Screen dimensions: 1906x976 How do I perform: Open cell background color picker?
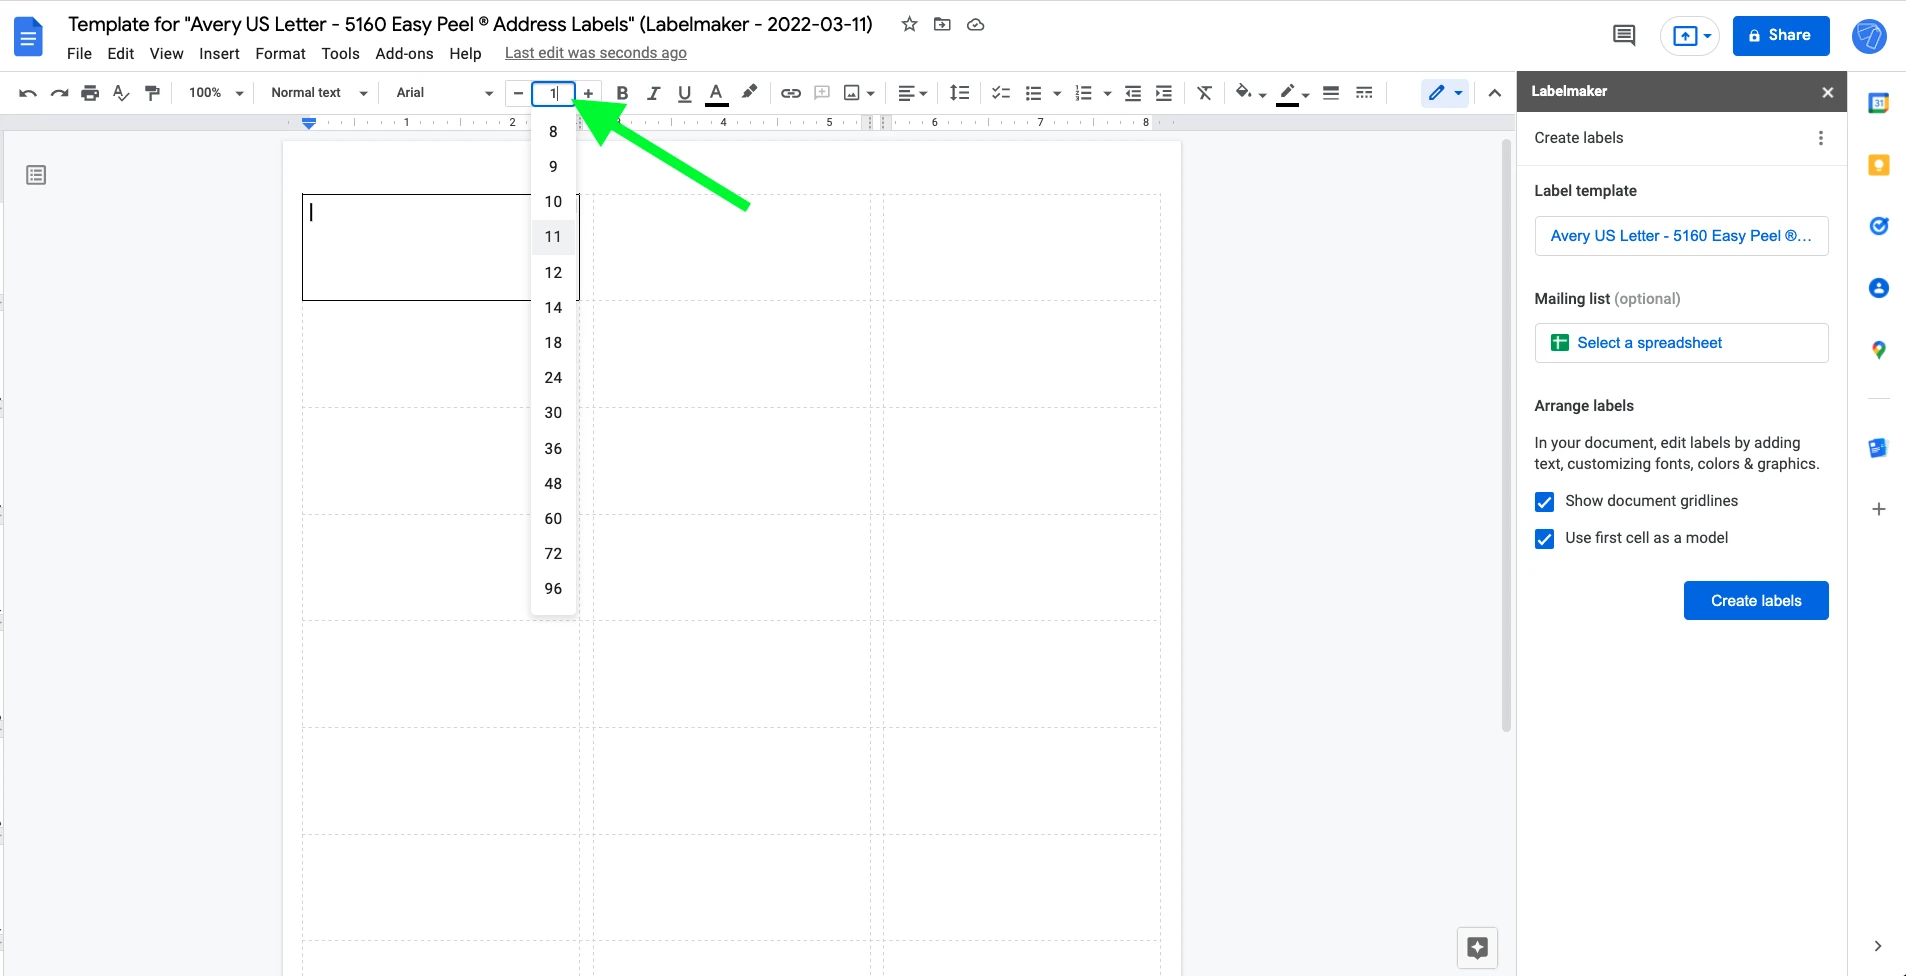pyautogui.click(x=1250, y=93)
